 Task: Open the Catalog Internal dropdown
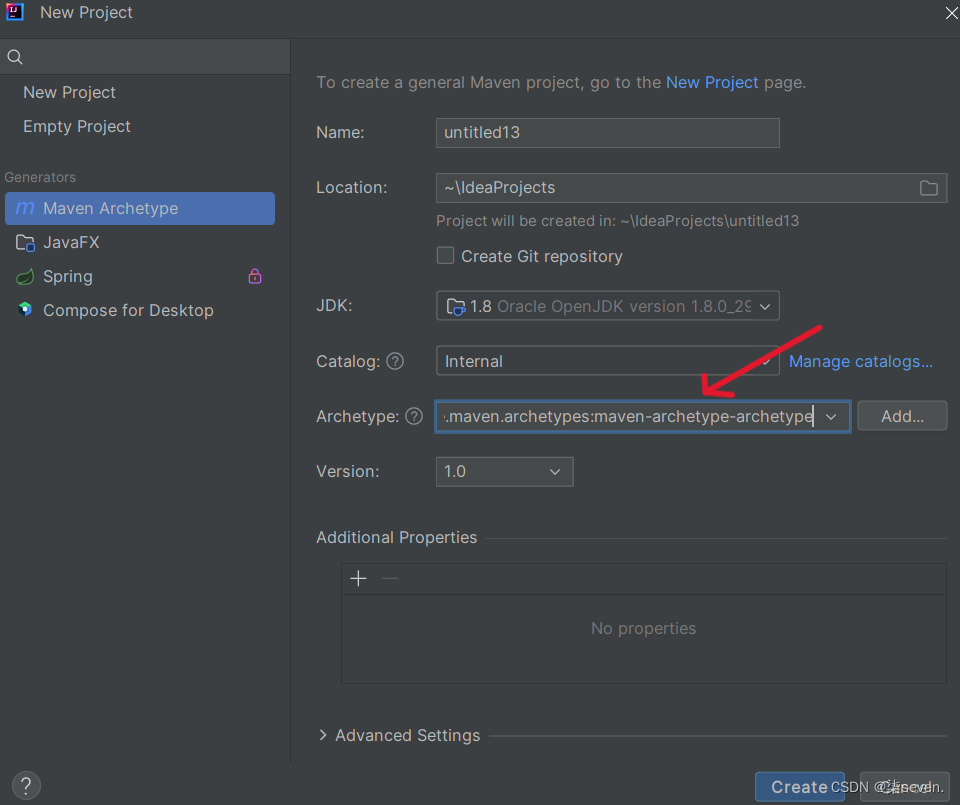pos(607,361)
